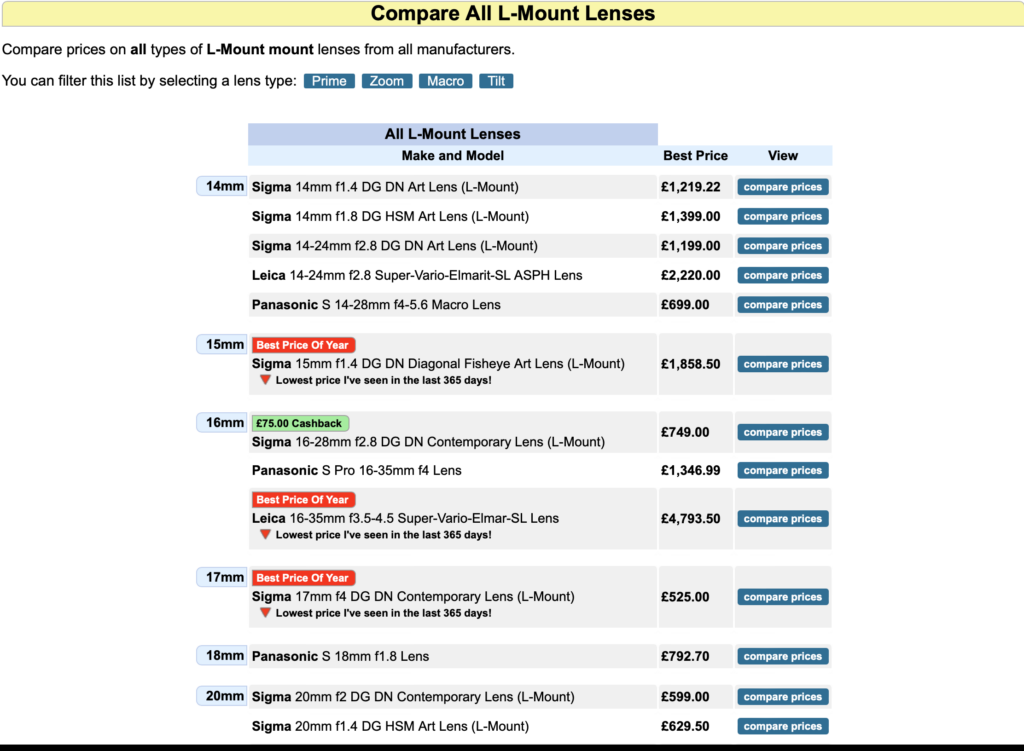Image resolution: width=1024 pixels, height=751 pixels.
Task: Open the Sigma 14-24mm f2.8 DG DN Art lens name
Action: click(395, 246)
